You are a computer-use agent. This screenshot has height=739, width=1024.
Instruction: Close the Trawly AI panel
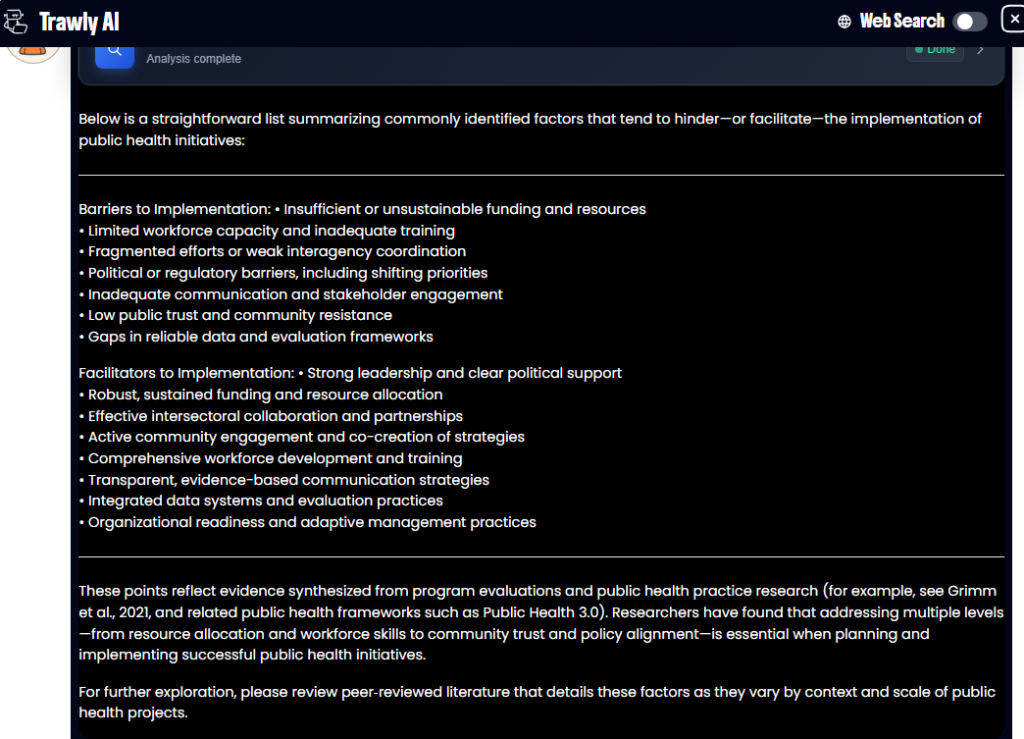[x=1013, y=19]
